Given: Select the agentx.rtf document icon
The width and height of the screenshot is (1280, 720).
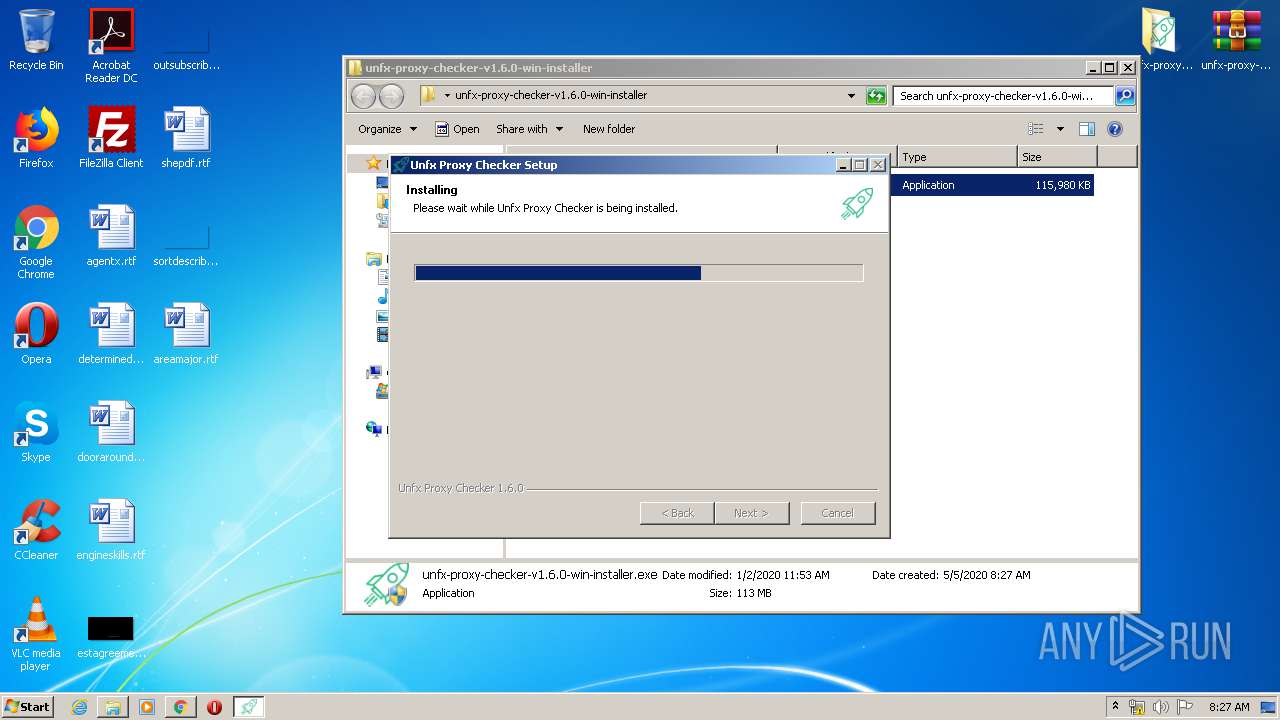Looking at the screenshot, I should tap(111, 236).
